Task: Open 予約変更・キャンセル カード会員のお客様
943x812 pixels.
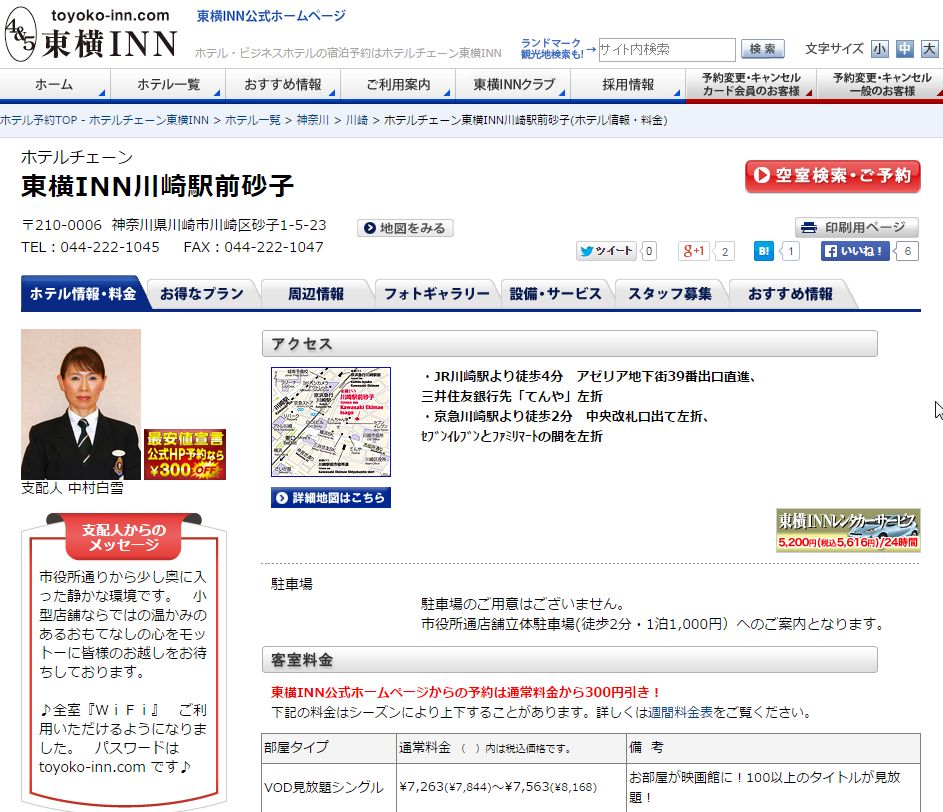Action: 751,84
